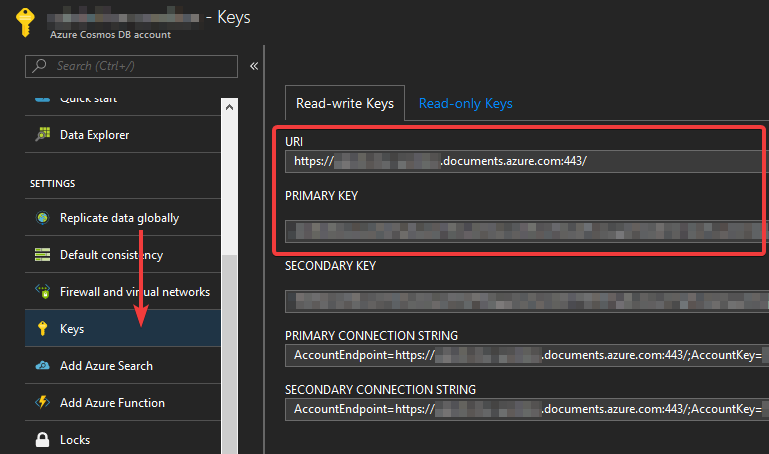Click the Default consistency icon

[43, 254]
